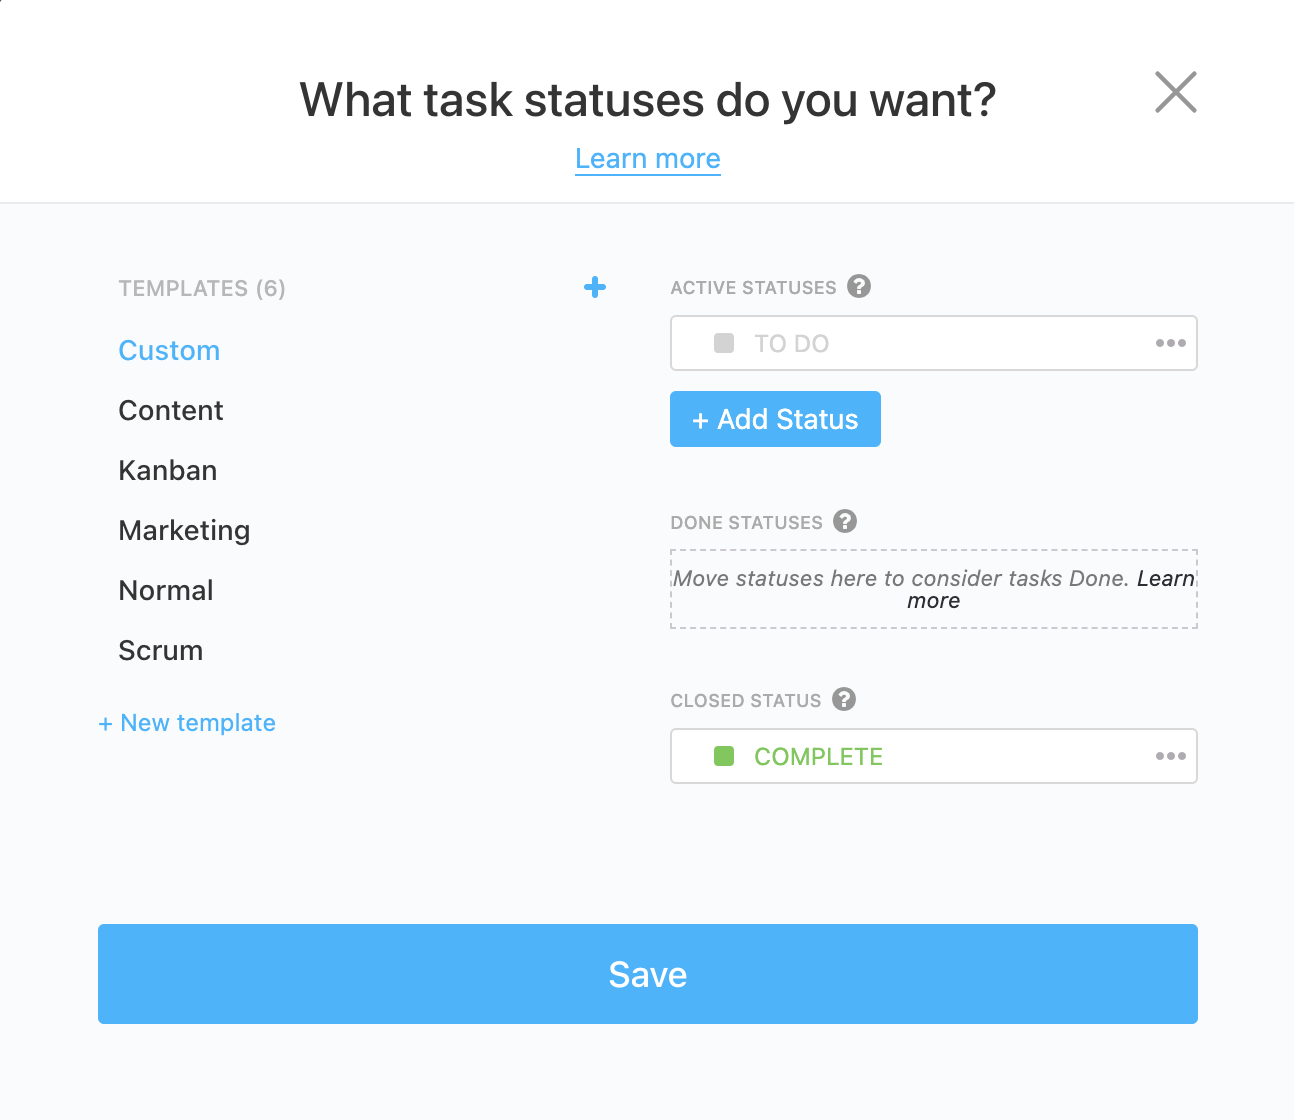Select the Custom template
This screenshot has height=1120, width=1294.
[x=169, y=351]
